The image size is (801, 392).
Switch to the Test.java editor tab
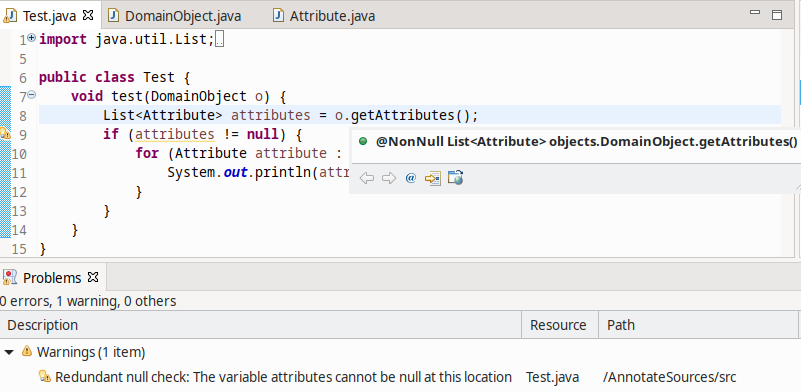coord(49,16)
